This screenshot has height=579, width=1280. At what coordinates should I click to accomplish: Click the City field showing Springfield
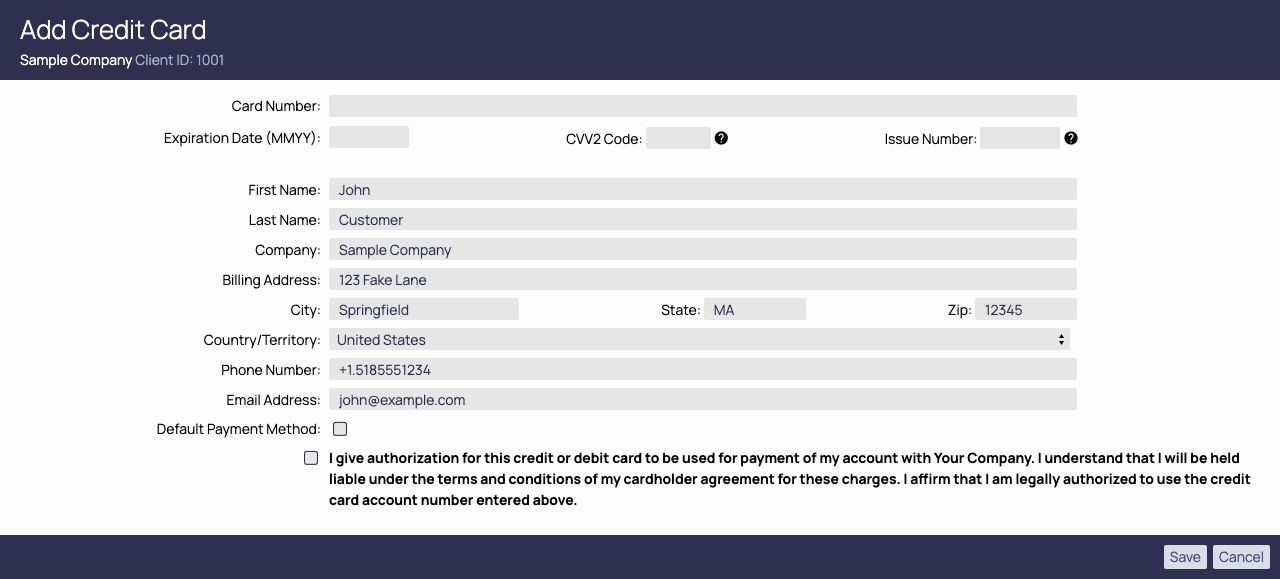[x=424, y=309]
